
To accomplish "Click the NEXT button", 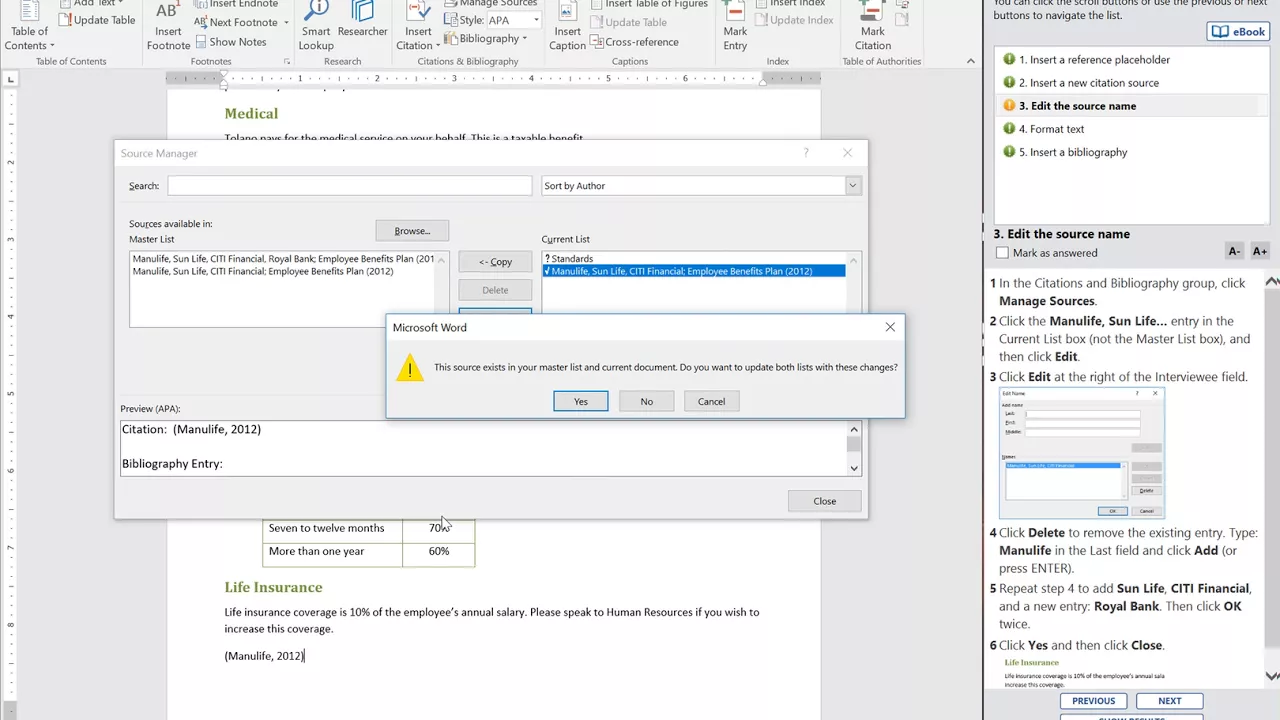I will (1169, 701).
